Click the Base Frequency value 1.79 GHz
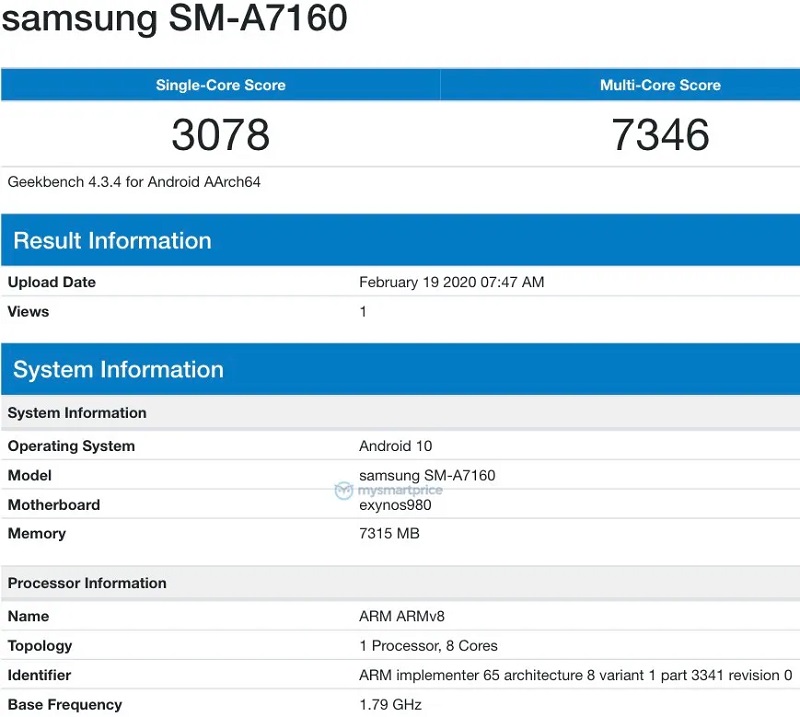This screenshot has height=717, width=800. coord(389,704)
